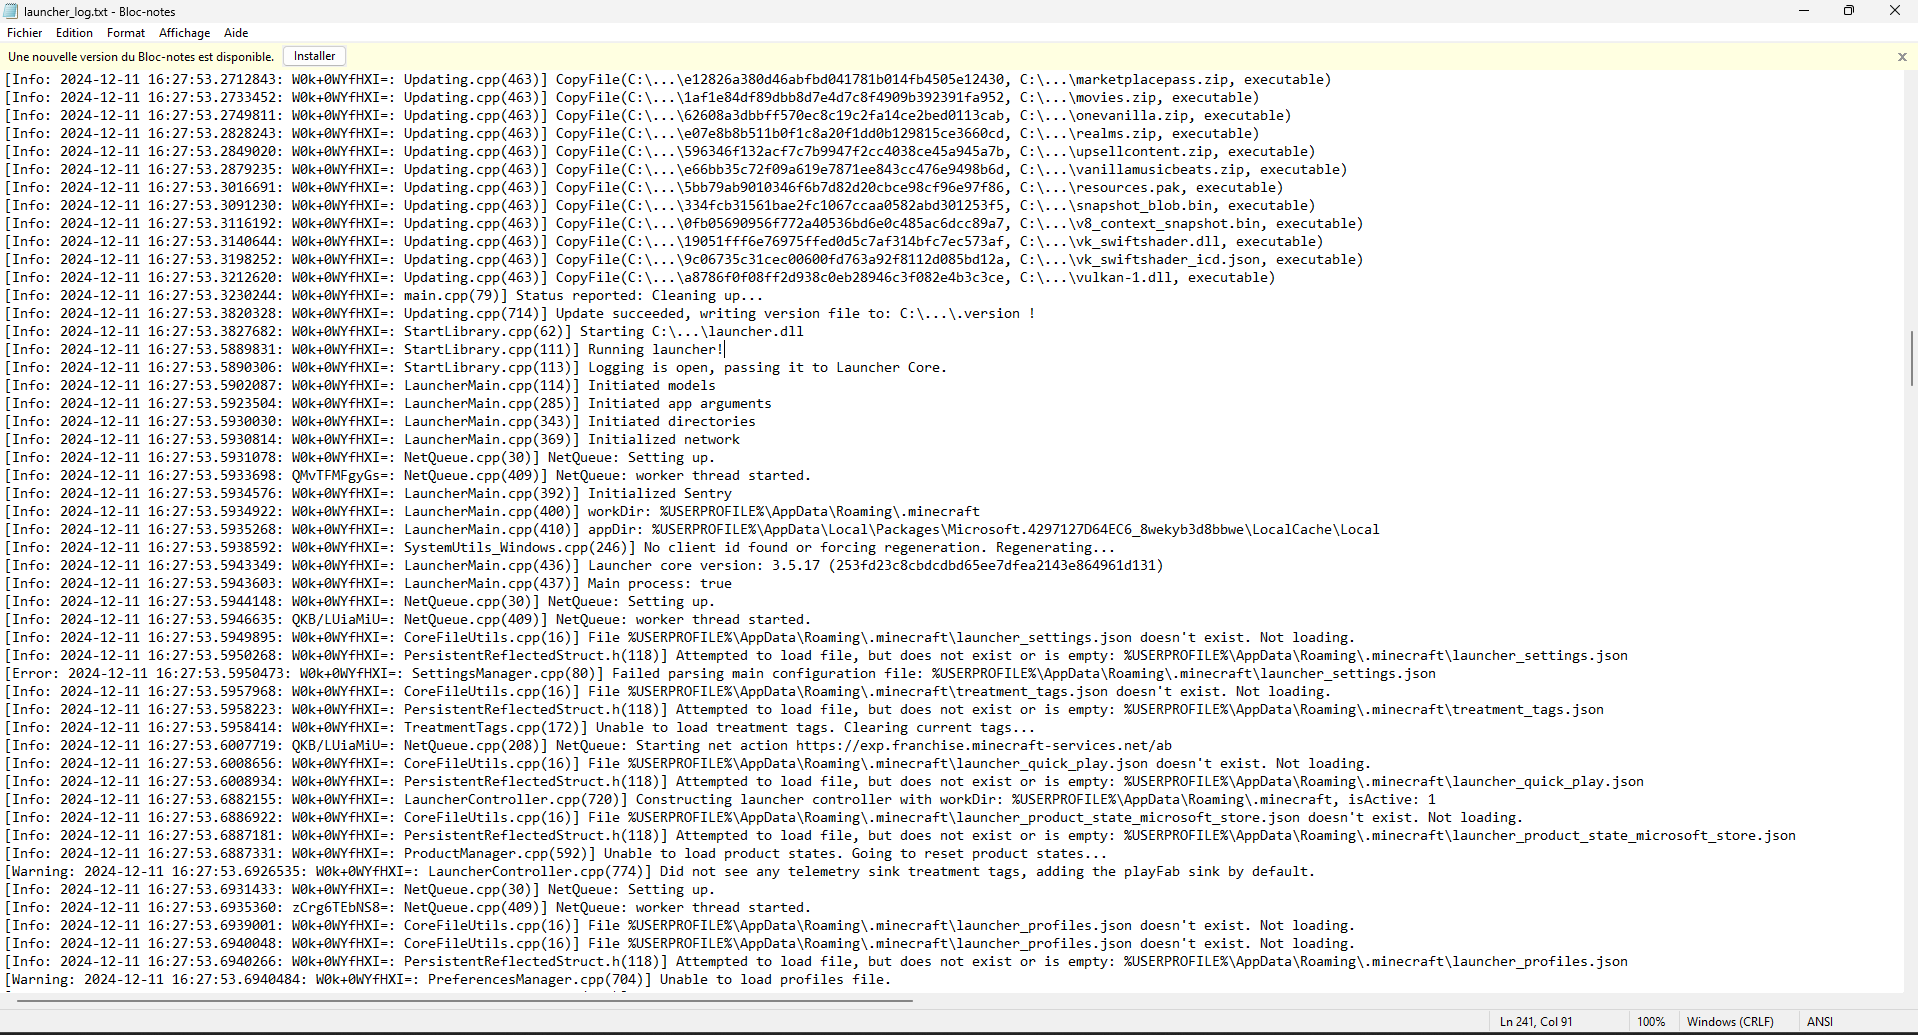The height and width of the screenshot is (1035, 1918).
Task: Click the Notepad icon in title bar
Action: click(11, 11)
